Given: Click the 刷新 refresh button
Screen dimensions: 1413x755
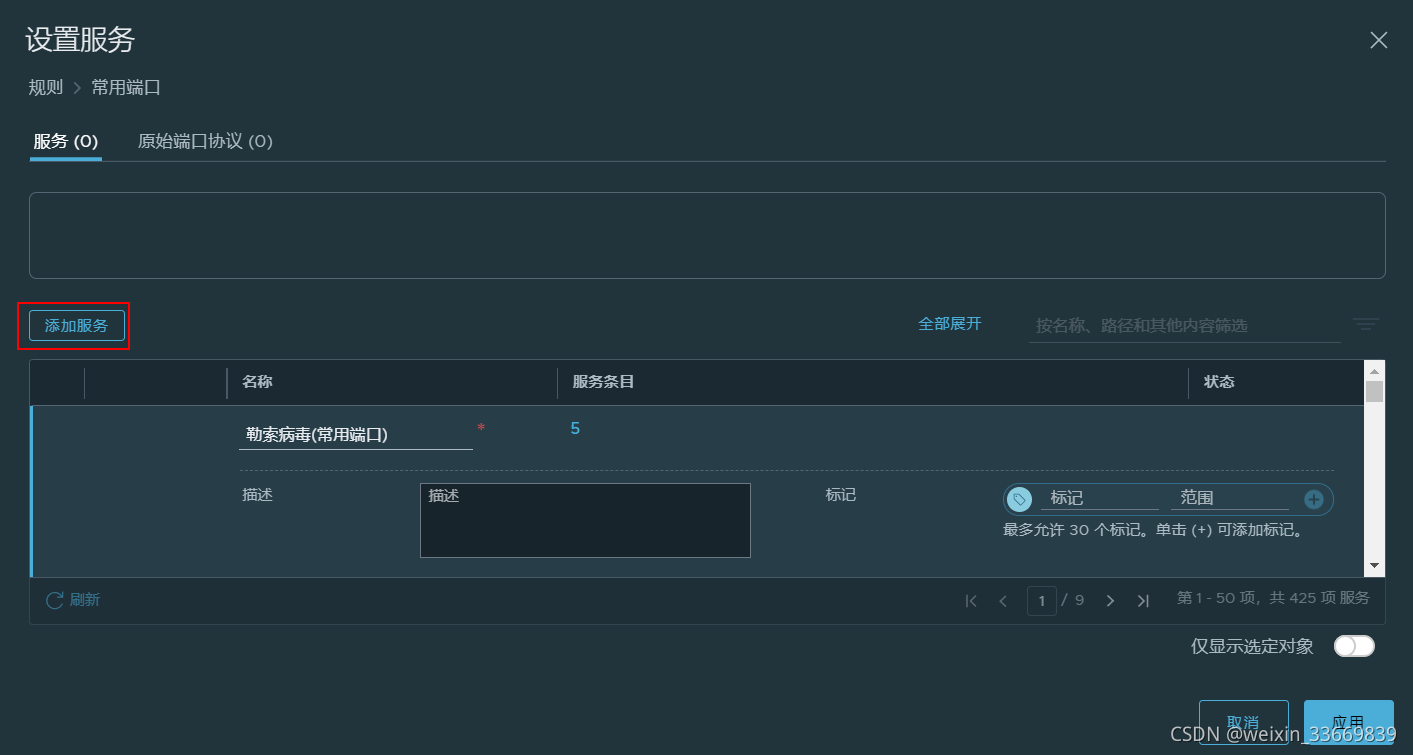Looking at the screenshot, I should pos(73,600).
